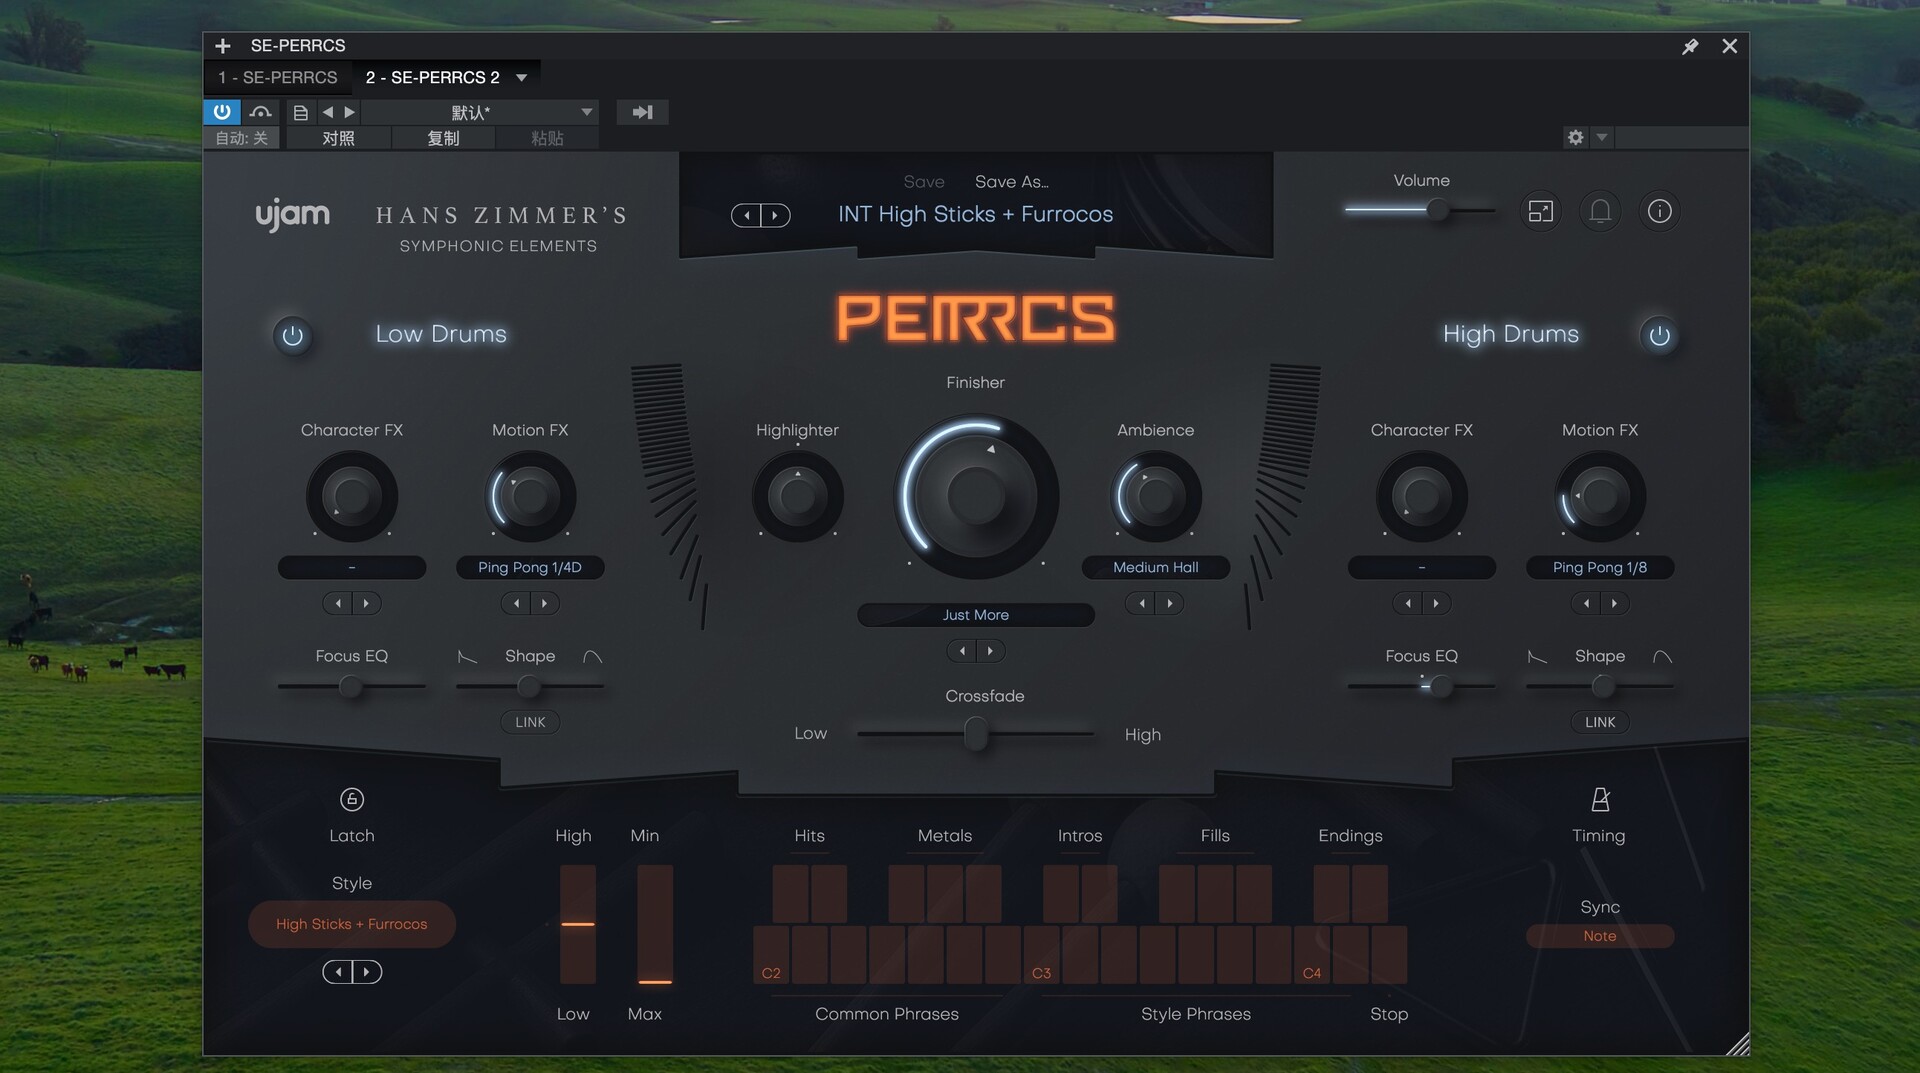Click the C4 key on keyboard
1920x1073 pixels.
pyautogui.click(x=1312, y=955)
